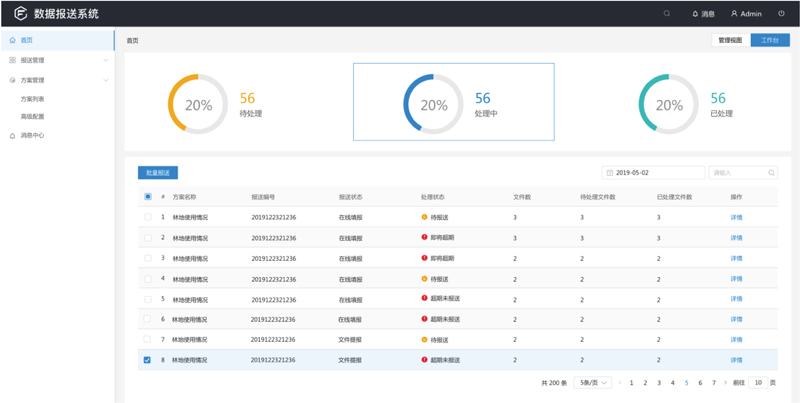Check the row 4 checkbox
The height and width of the screenshot is (403, 800).
(x=147, y=279)
